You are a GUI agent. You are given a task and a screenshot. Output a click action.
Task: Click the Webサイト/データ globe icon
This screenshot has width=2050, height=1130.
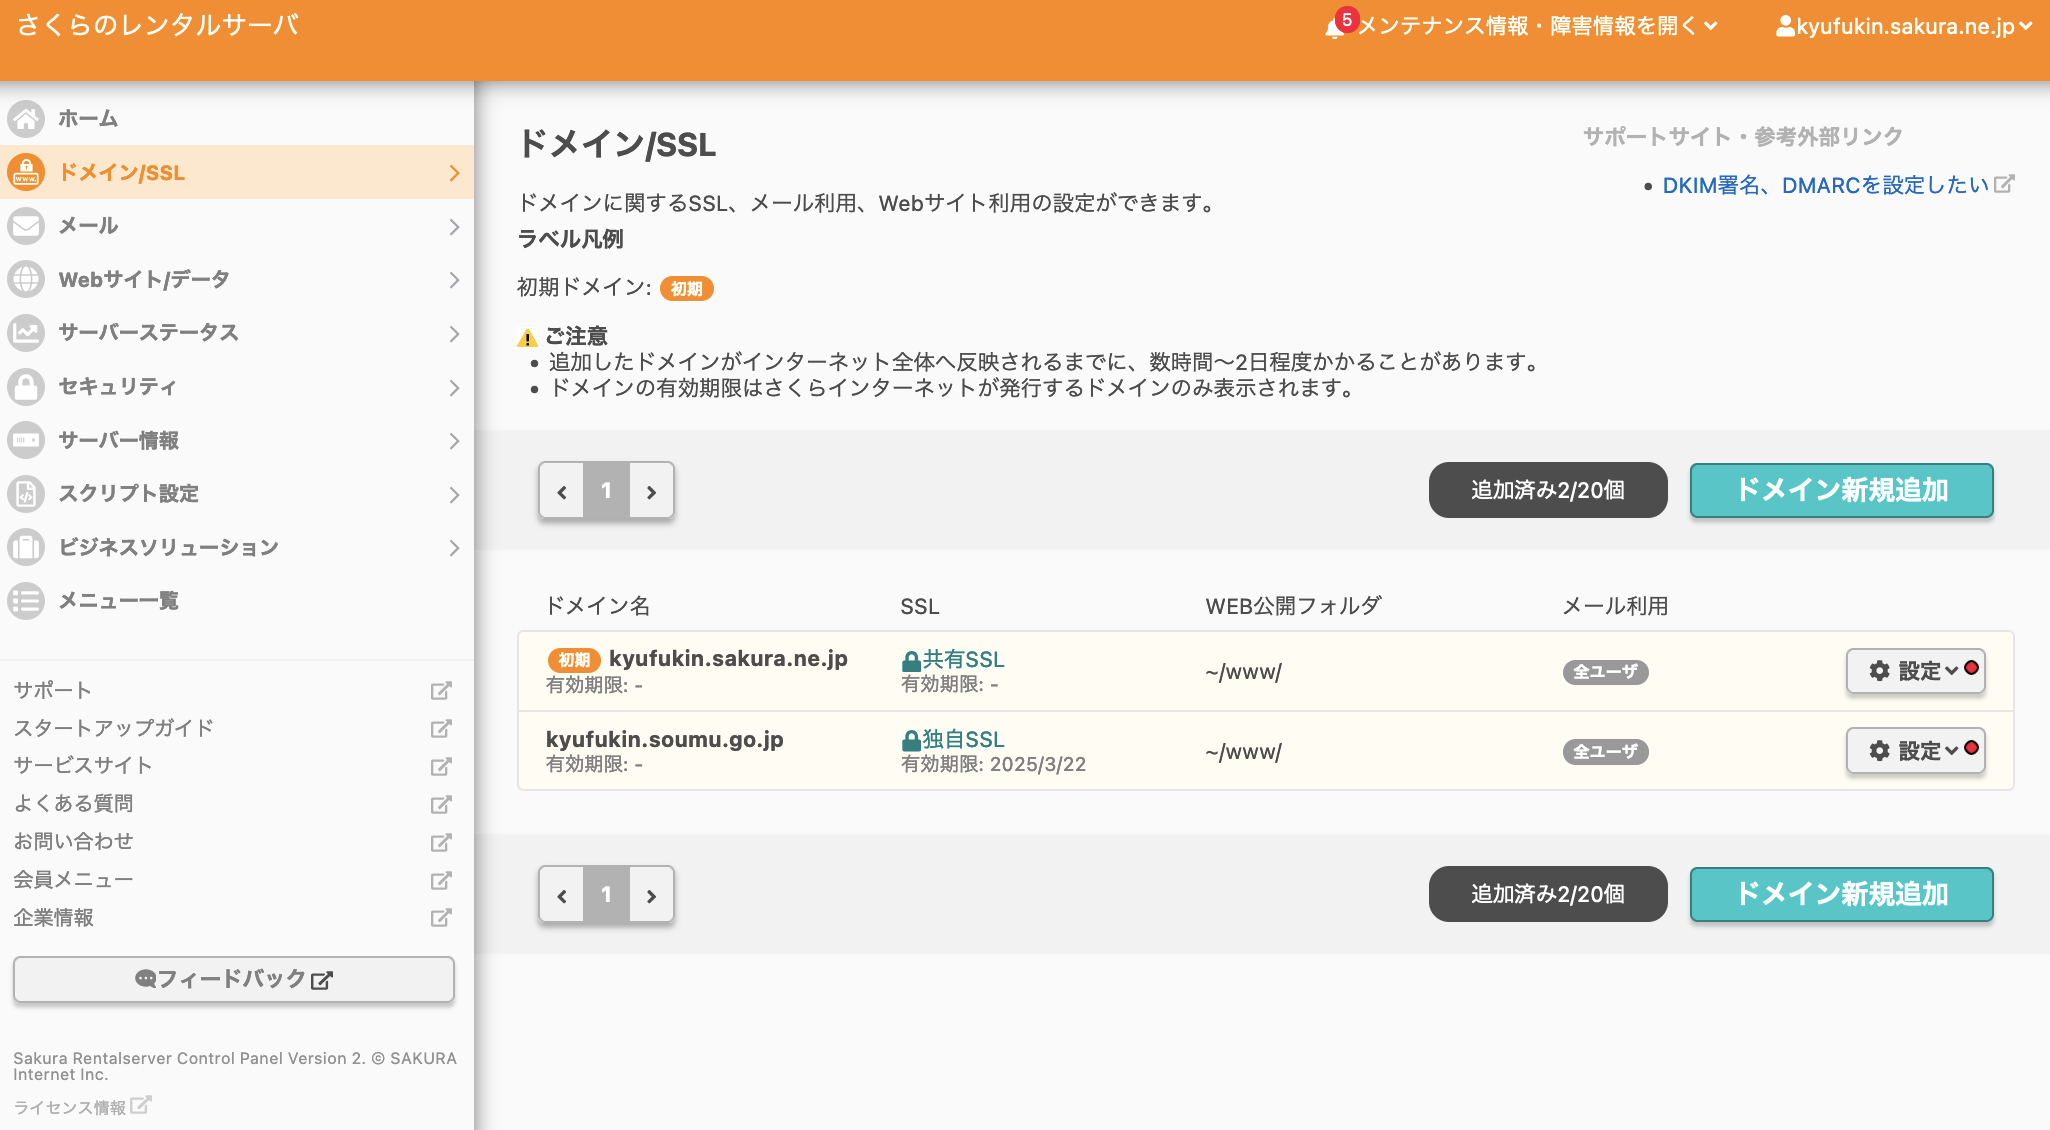point(26,279)
